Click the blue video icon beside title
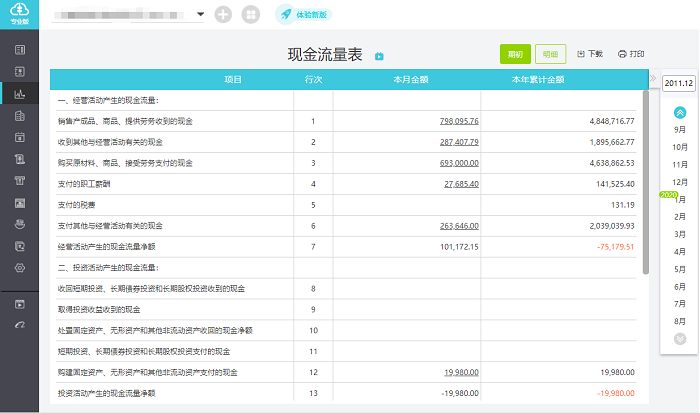This screenshot has width=700, height=413. (x=379, y=56)
